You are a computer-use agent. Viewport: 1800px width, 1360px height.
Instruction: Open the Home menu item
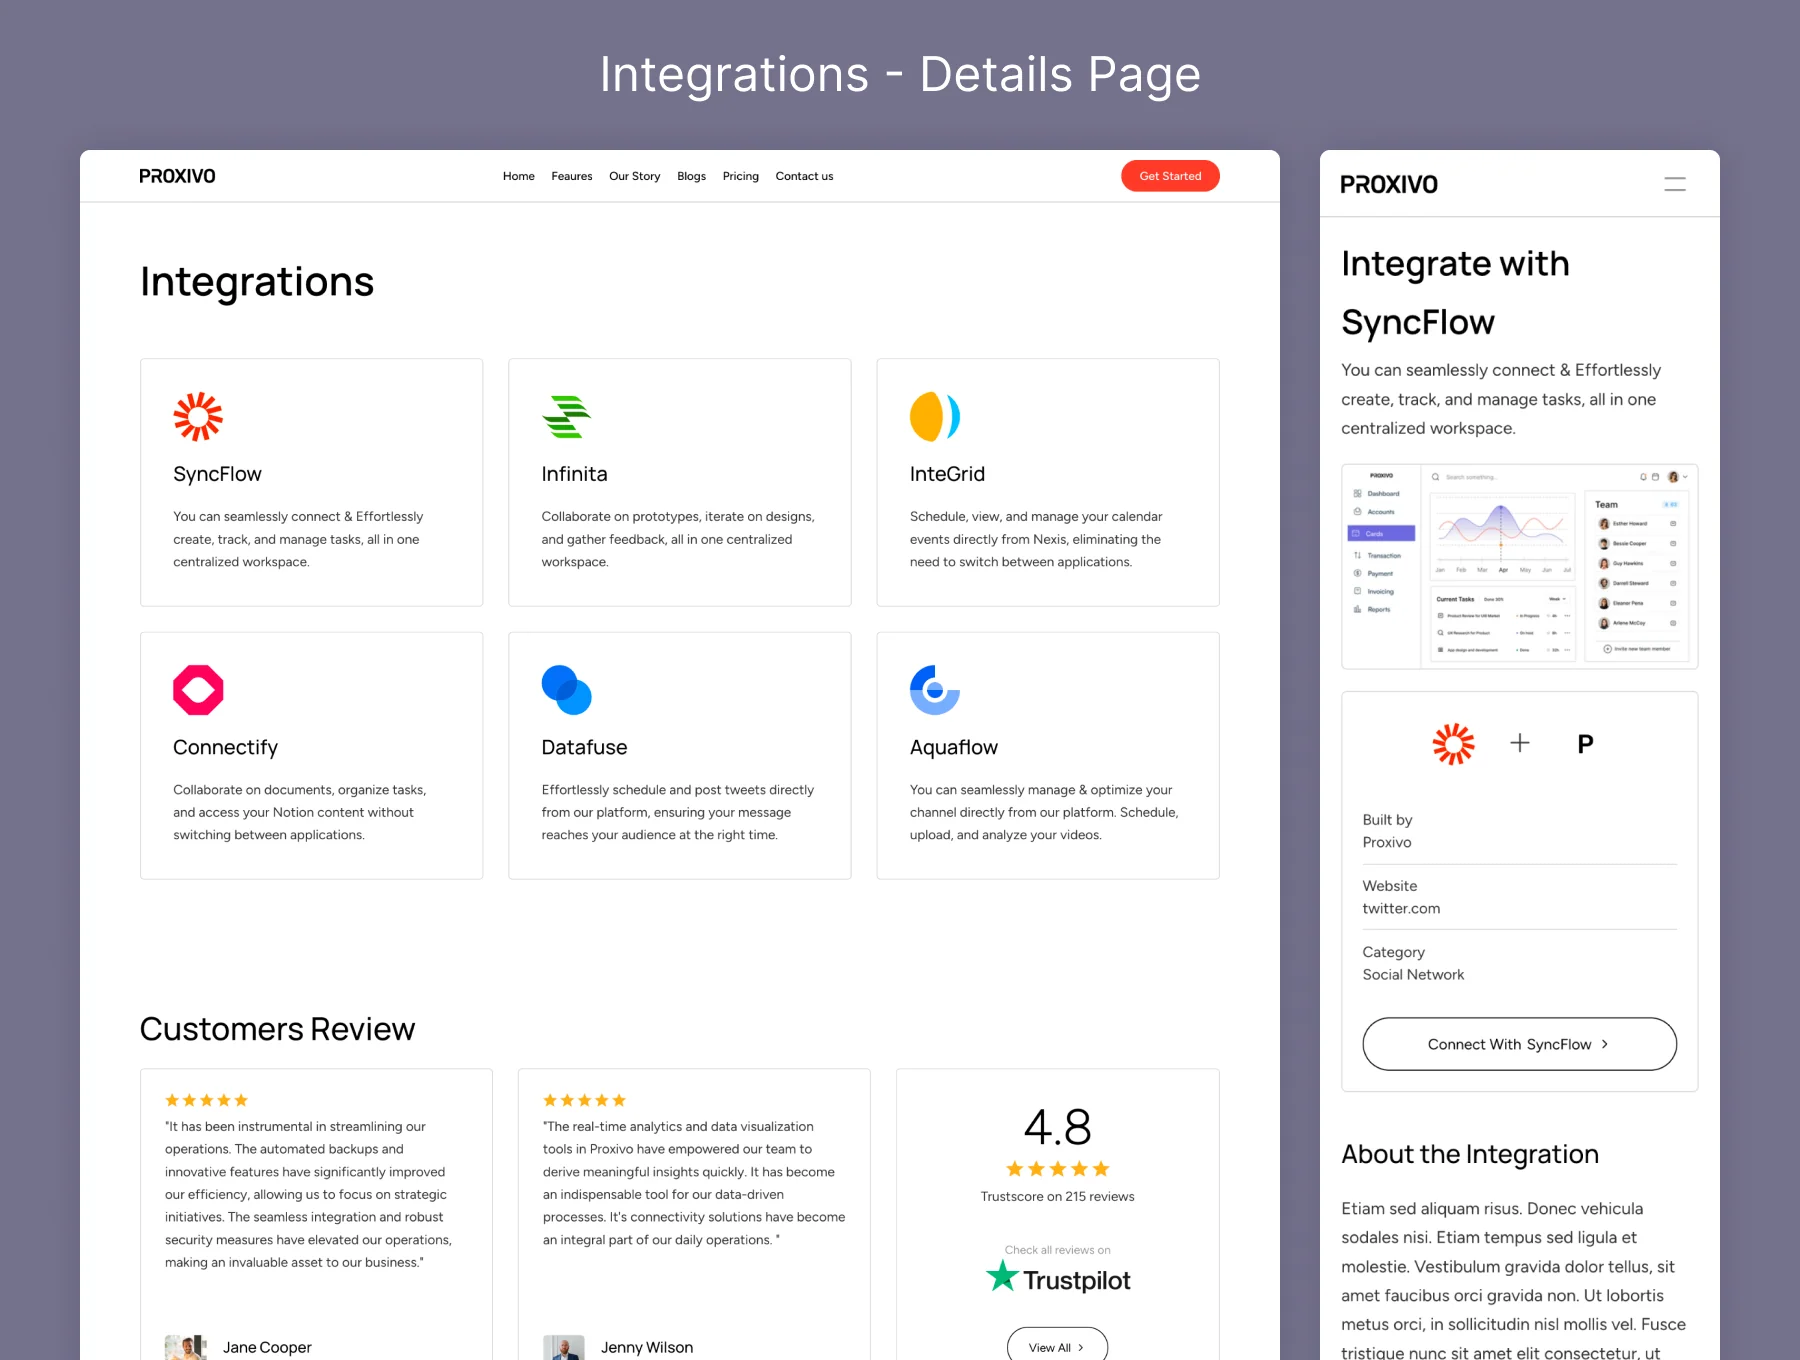point(518,176)
